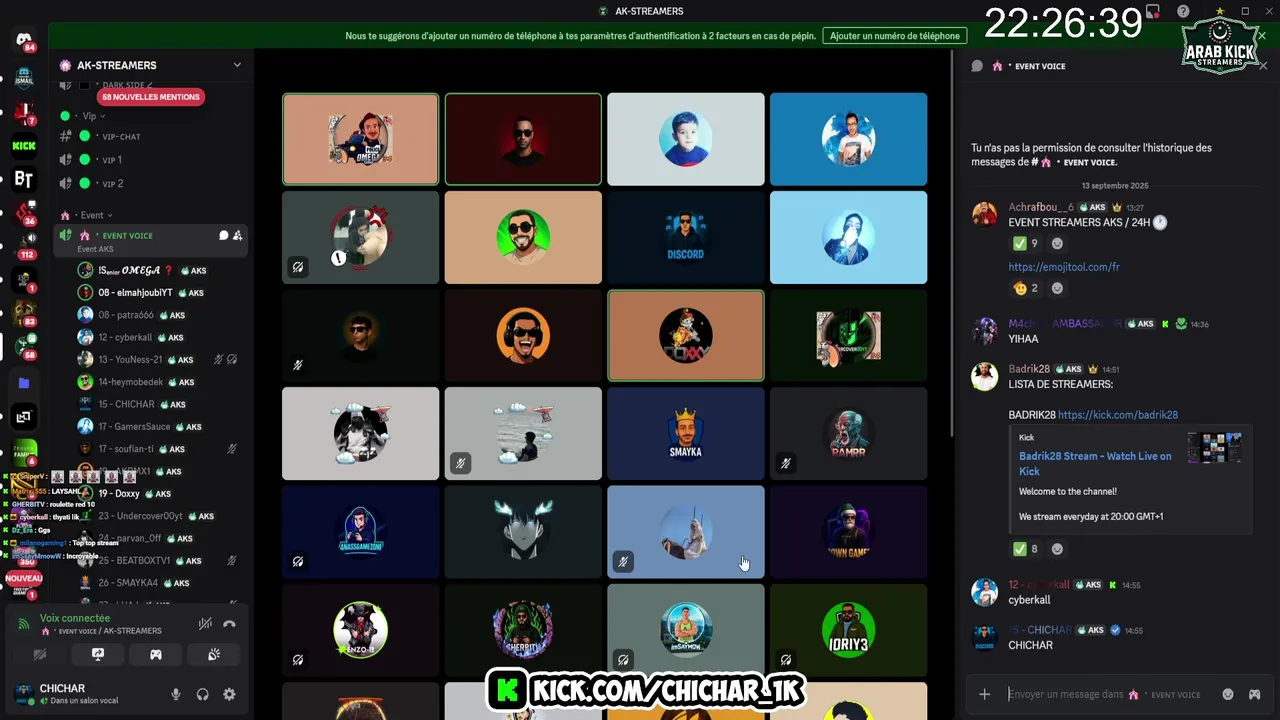This screenshot has width=1280, height=720.
Task: Toggle the checkmark 9 reaction
Action: [1025, 243]
